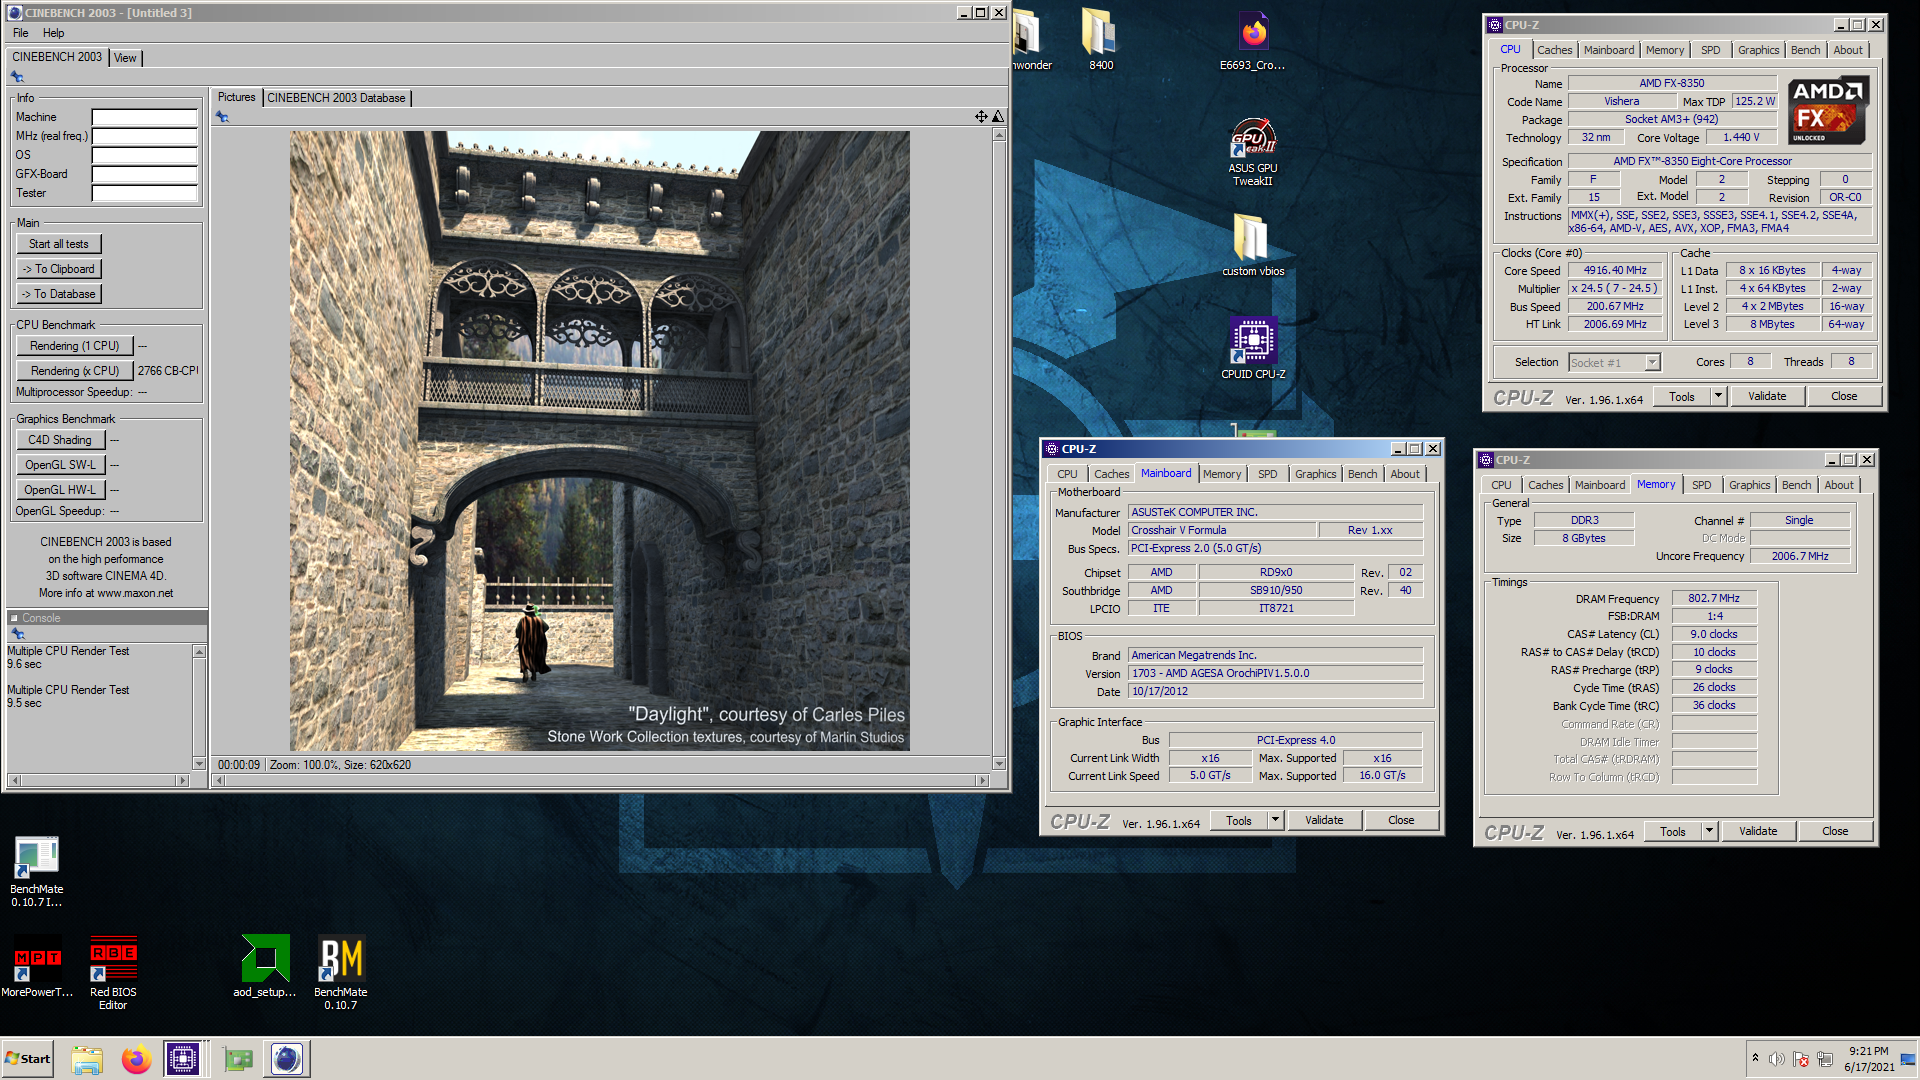Image resolution: width=1920 pixels, height=1080 pixels.
Task: Open SPD tab in Memory CPU-Z window
Action: (x=1701, y=485)
